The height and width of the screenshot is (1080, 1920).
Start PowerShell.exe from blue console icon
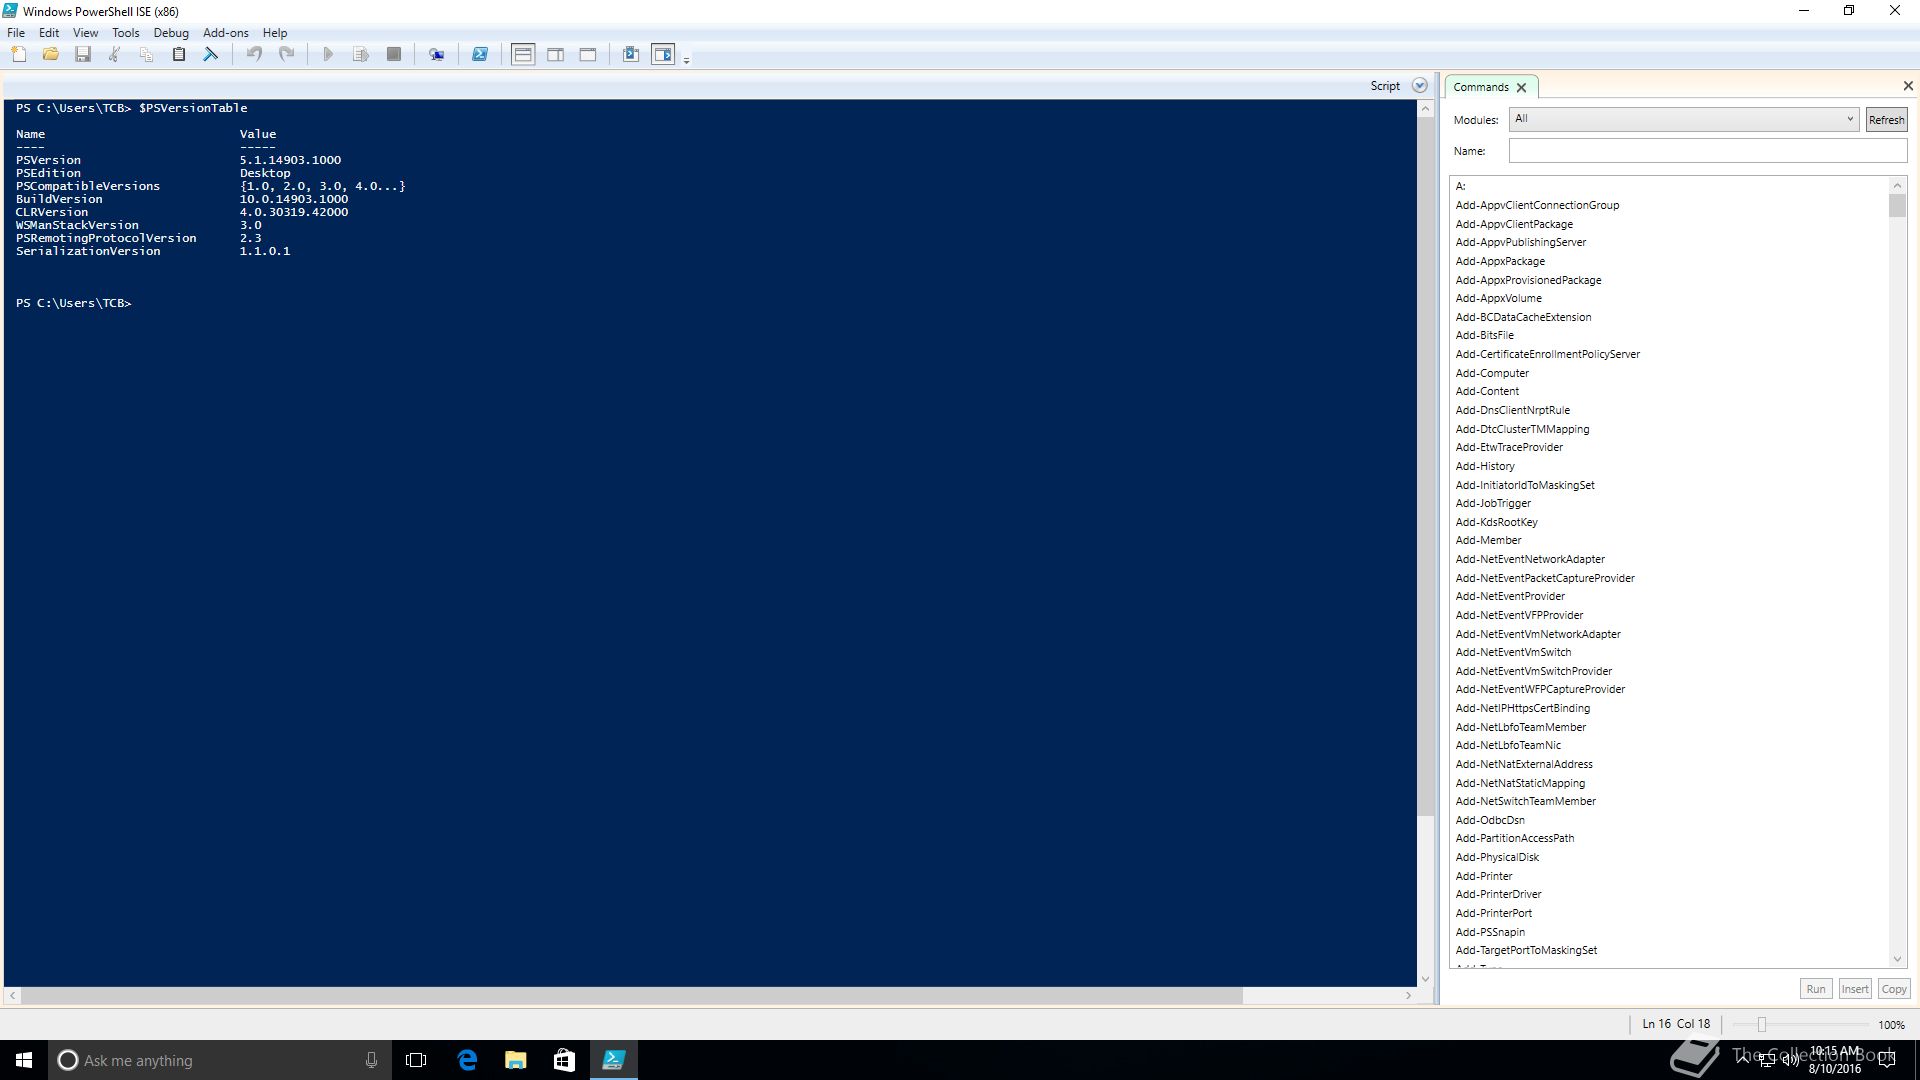[480, 54]
